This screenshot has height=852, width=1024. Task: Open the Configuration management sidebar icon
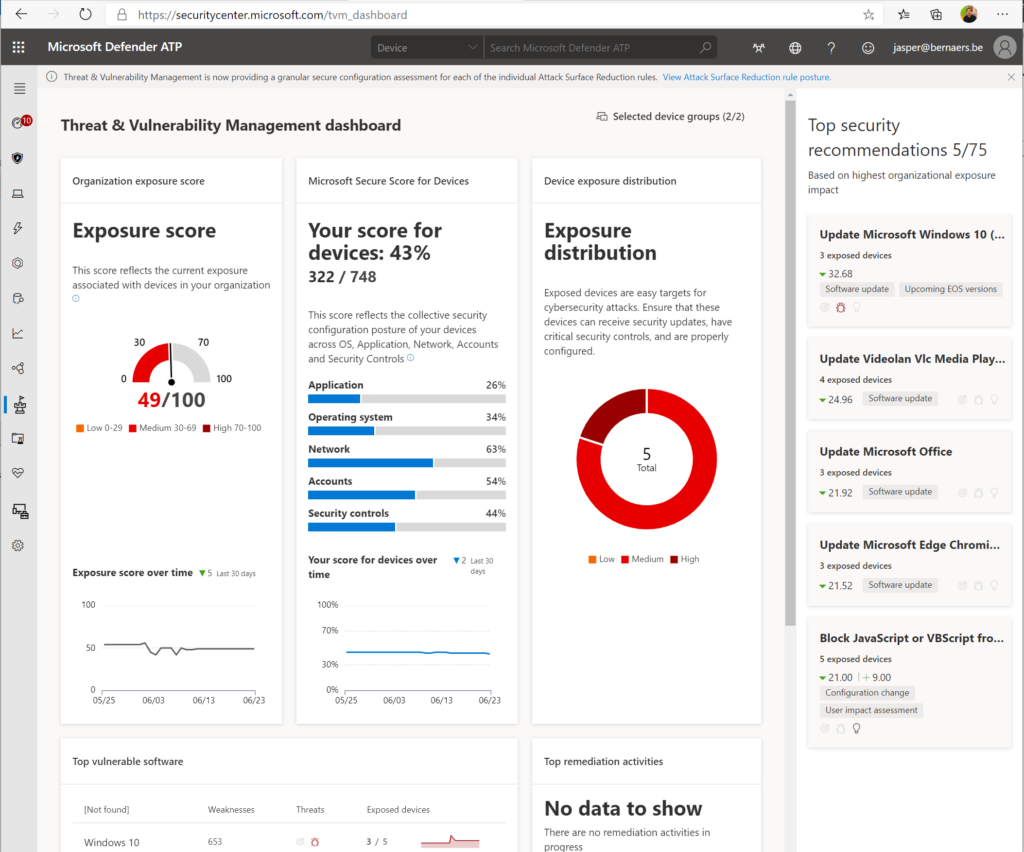[20, 511]
